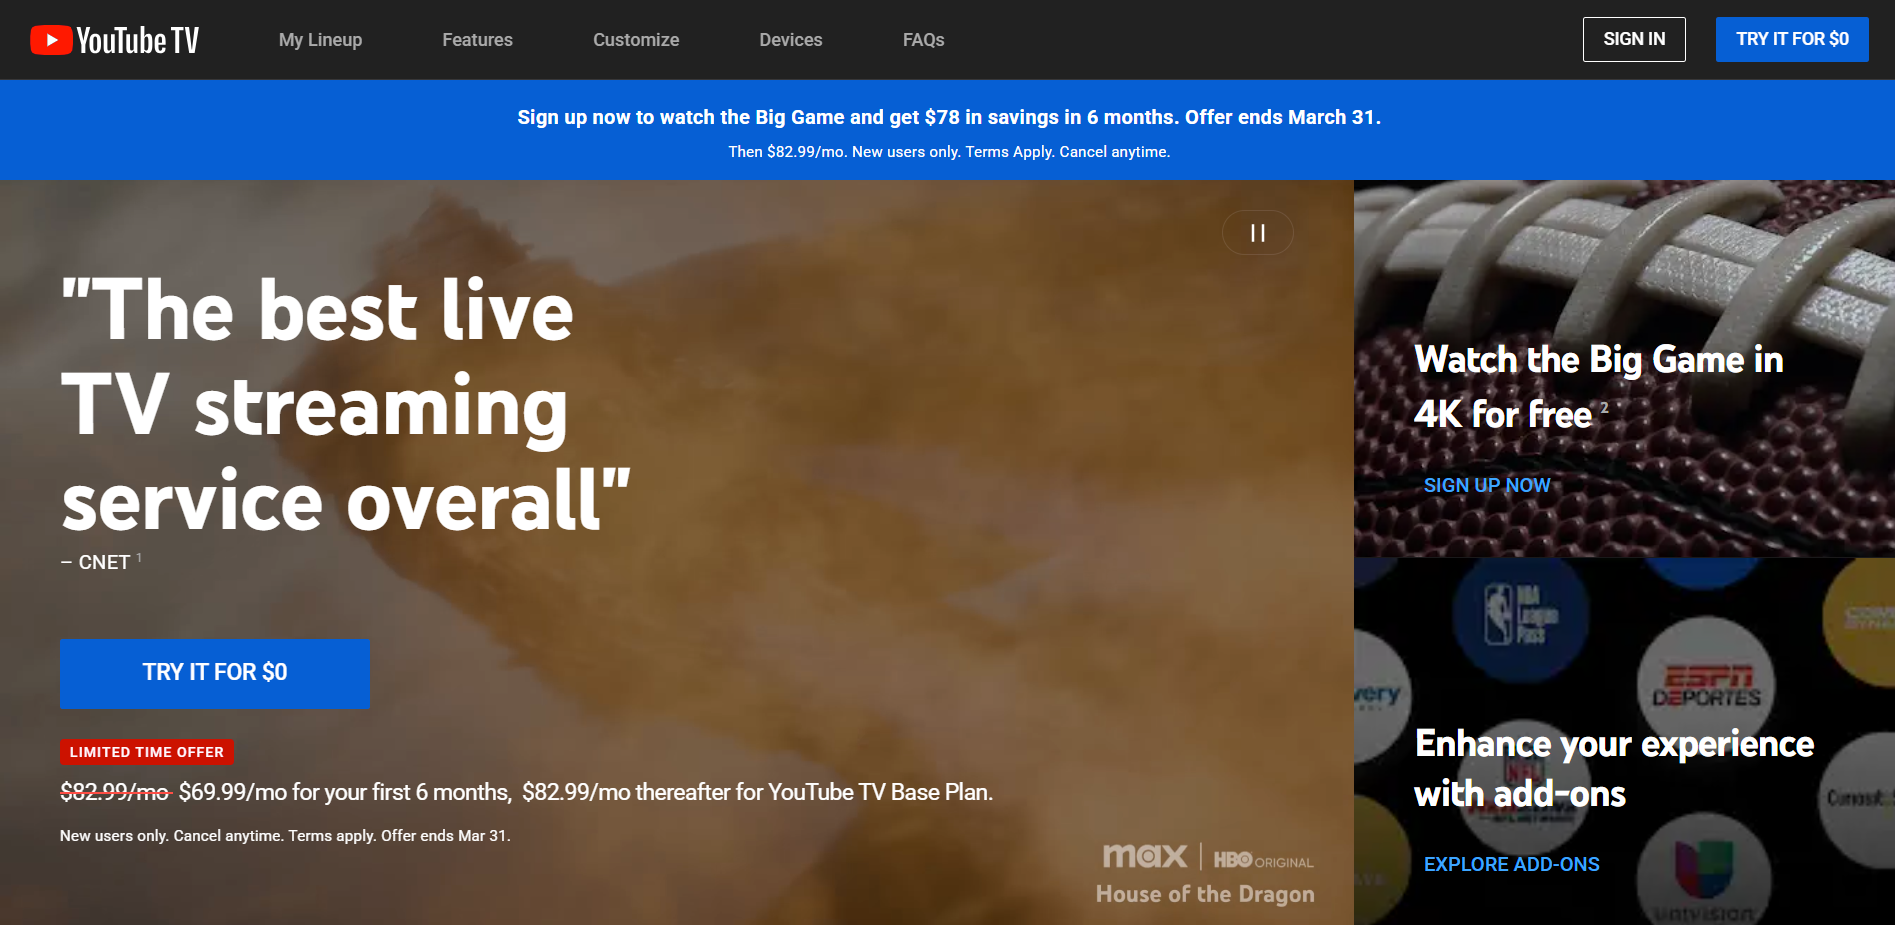This screenshot has height=925, width=1895.
Task: Click the YouTube TV logo
Action: pyautogui.click(x=115, y=40)
